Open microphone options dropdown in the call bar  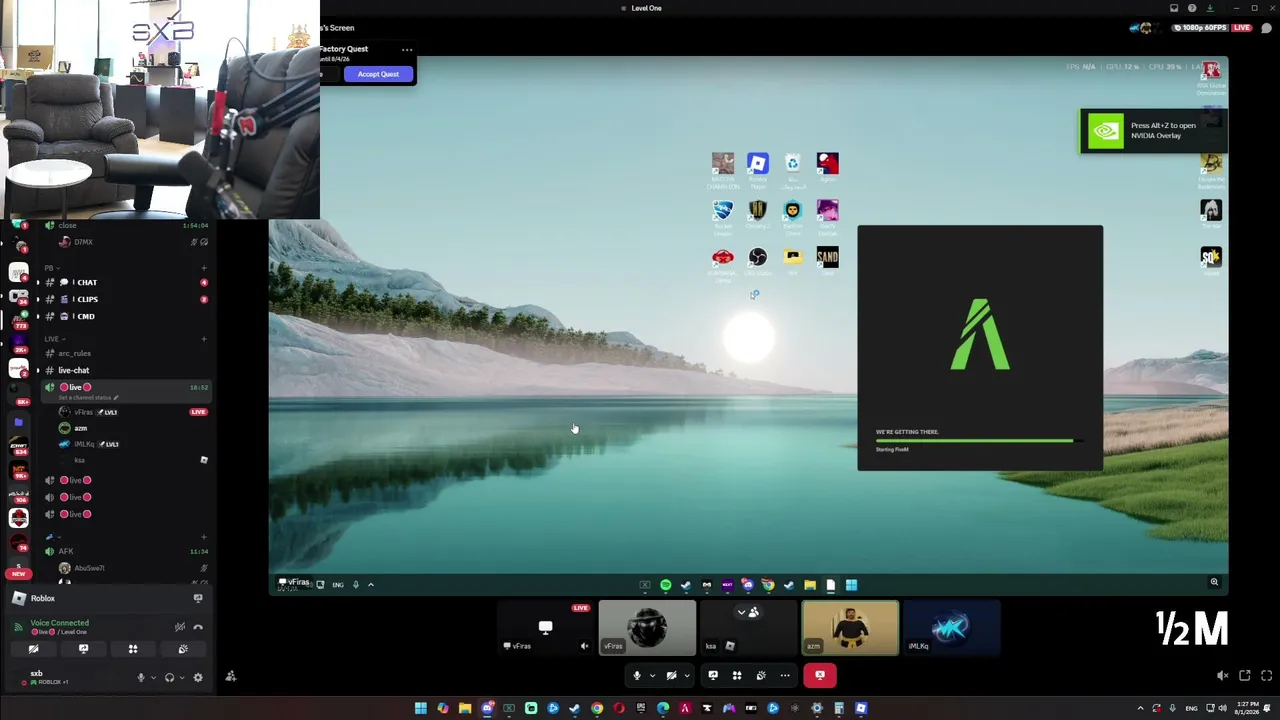click(x=652, y=676)
